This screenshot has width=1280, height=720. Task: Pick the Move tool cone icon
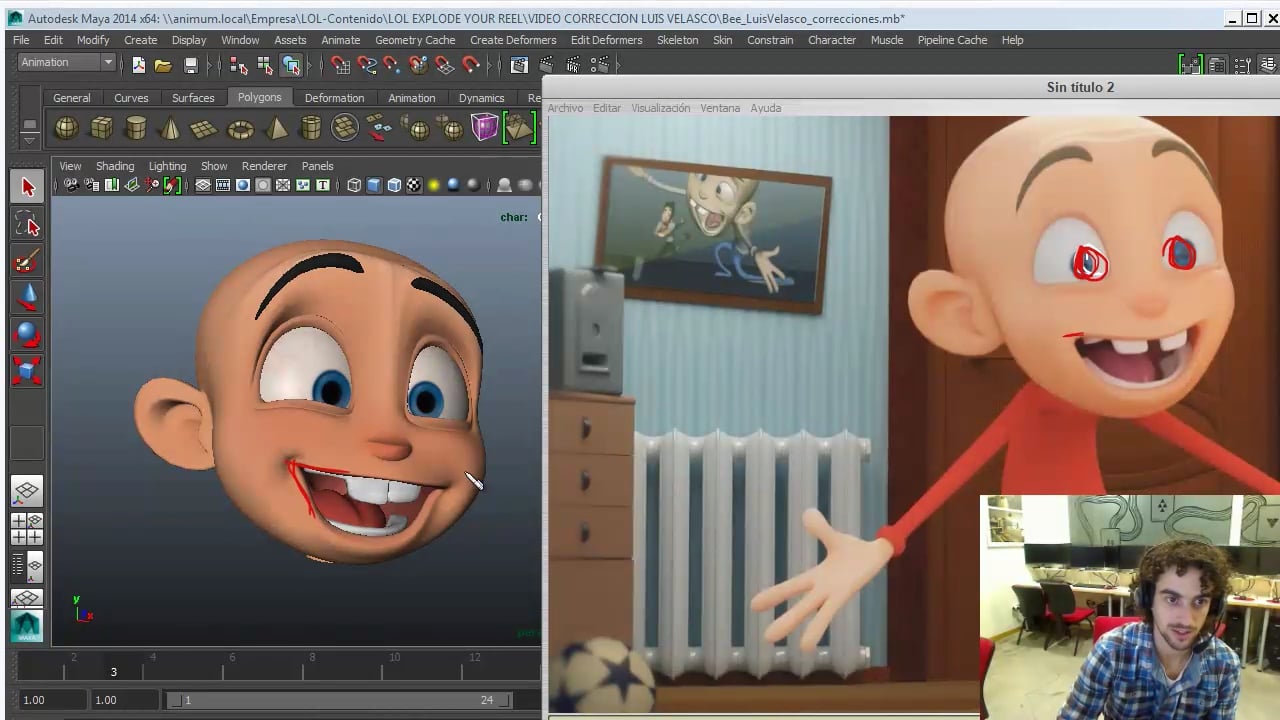click(x=27, y=297)
